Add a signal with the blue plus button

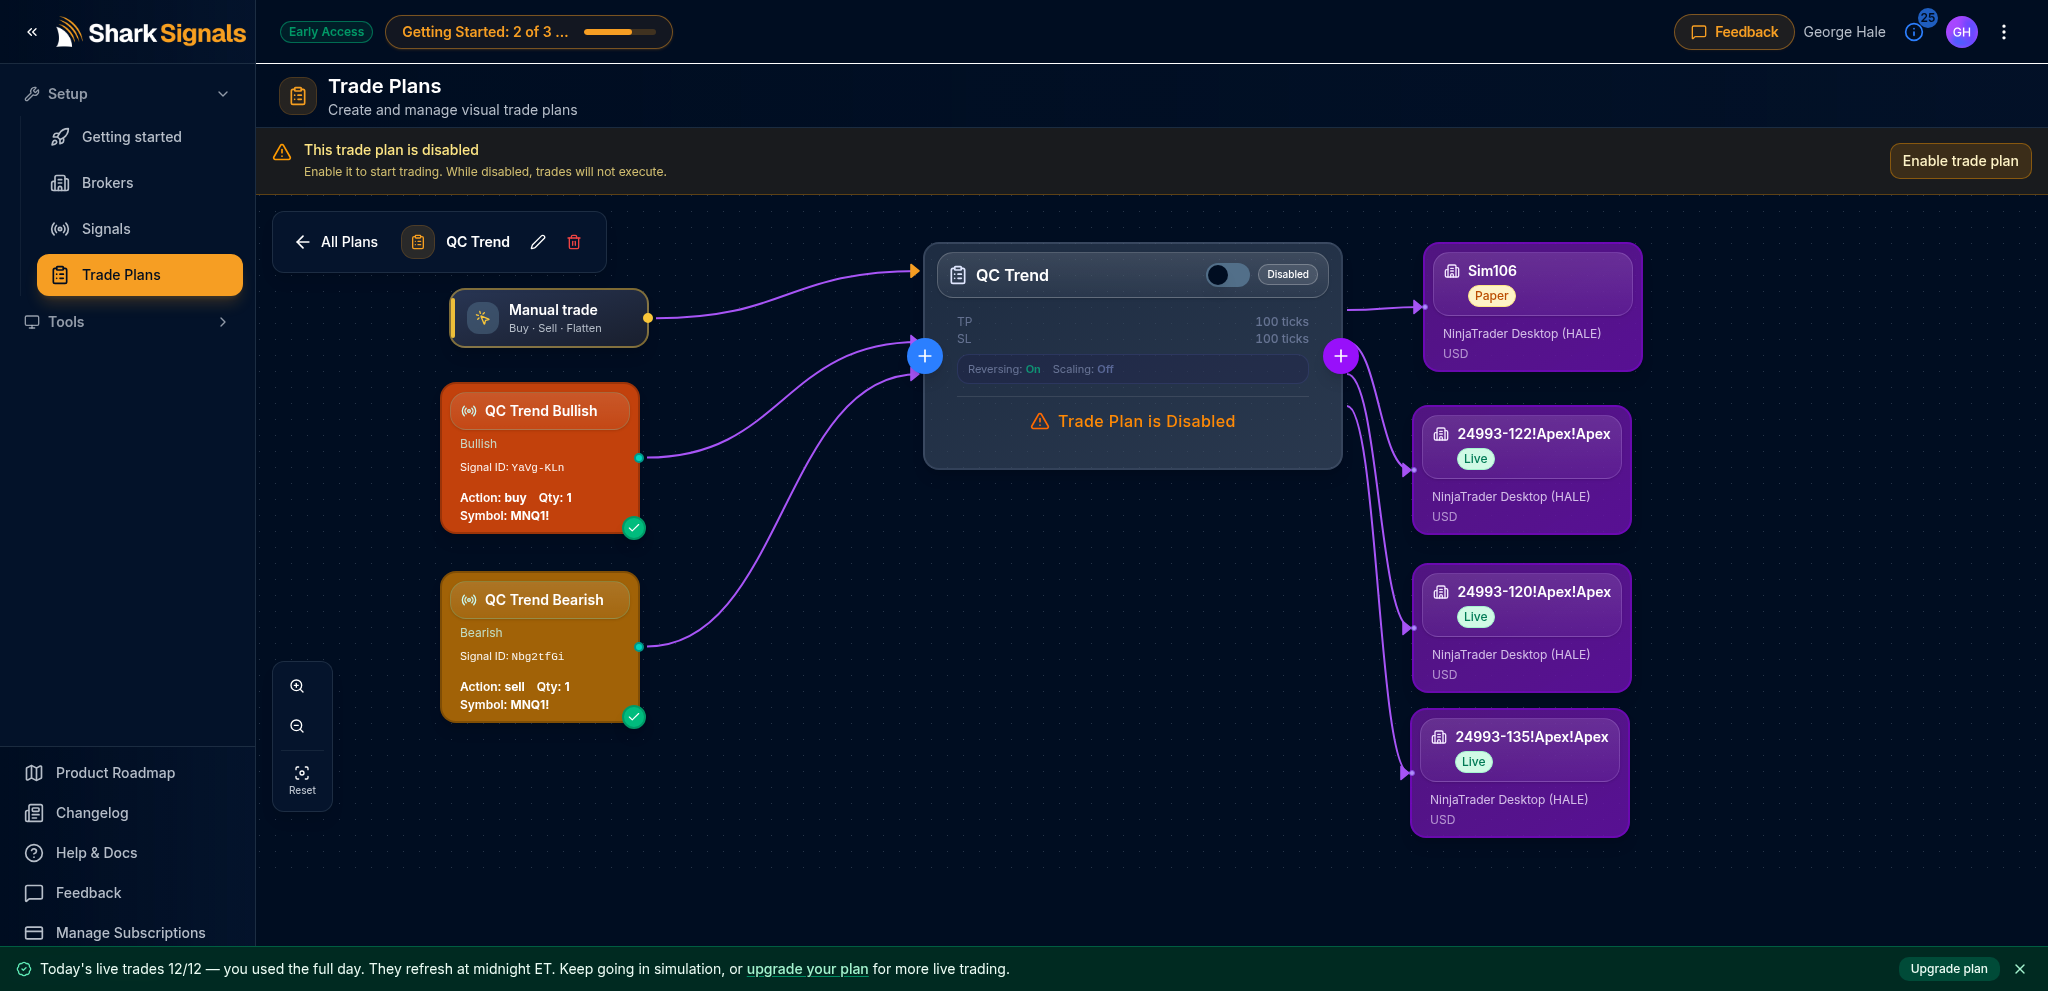(925, 356)
